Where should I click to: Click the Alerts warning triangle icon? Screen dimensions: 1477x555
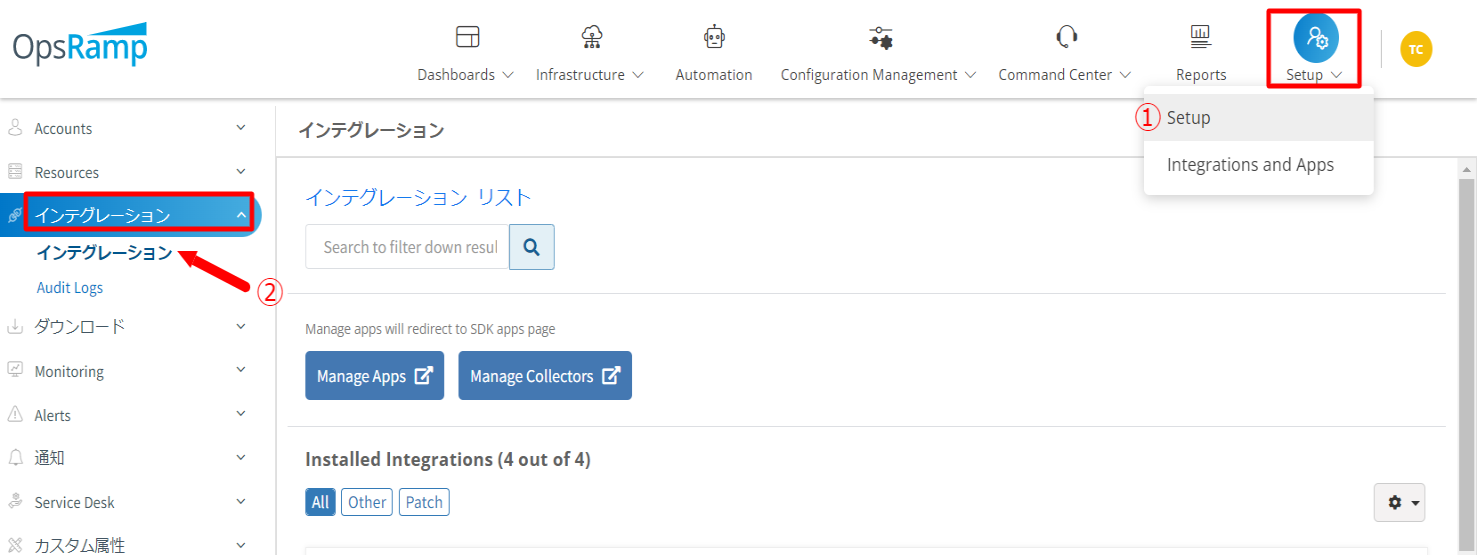click(15, 414)
